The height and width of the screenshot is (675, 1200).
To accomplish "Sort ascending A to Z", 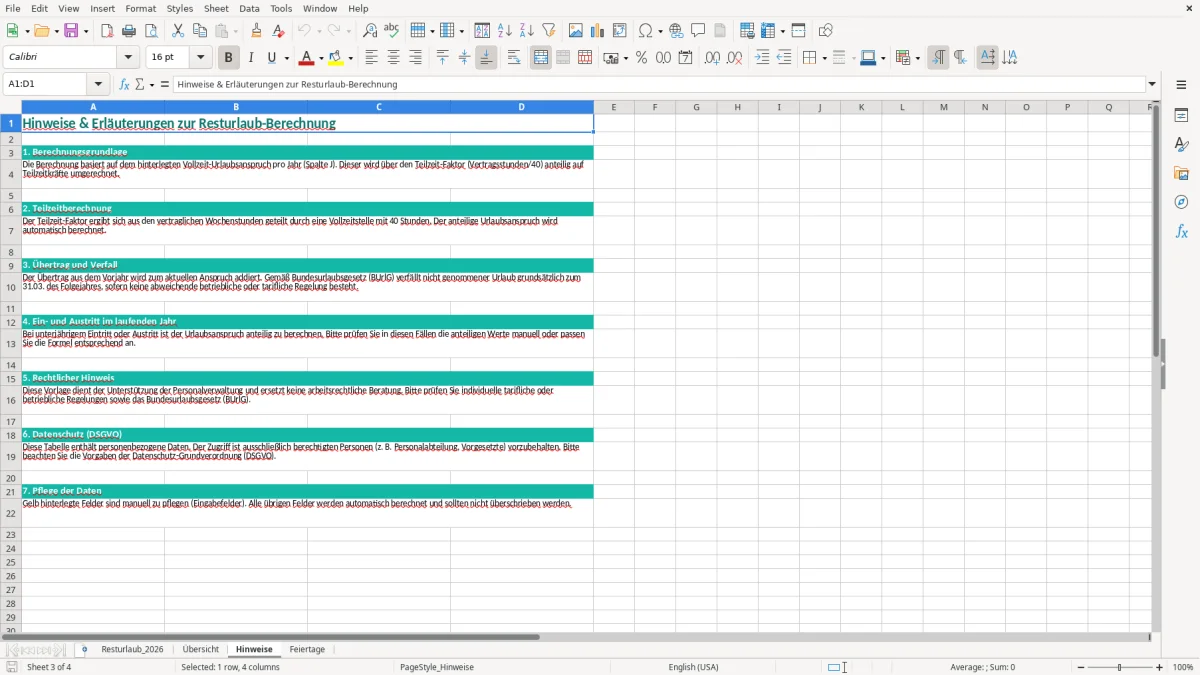I will coord(505,31).
